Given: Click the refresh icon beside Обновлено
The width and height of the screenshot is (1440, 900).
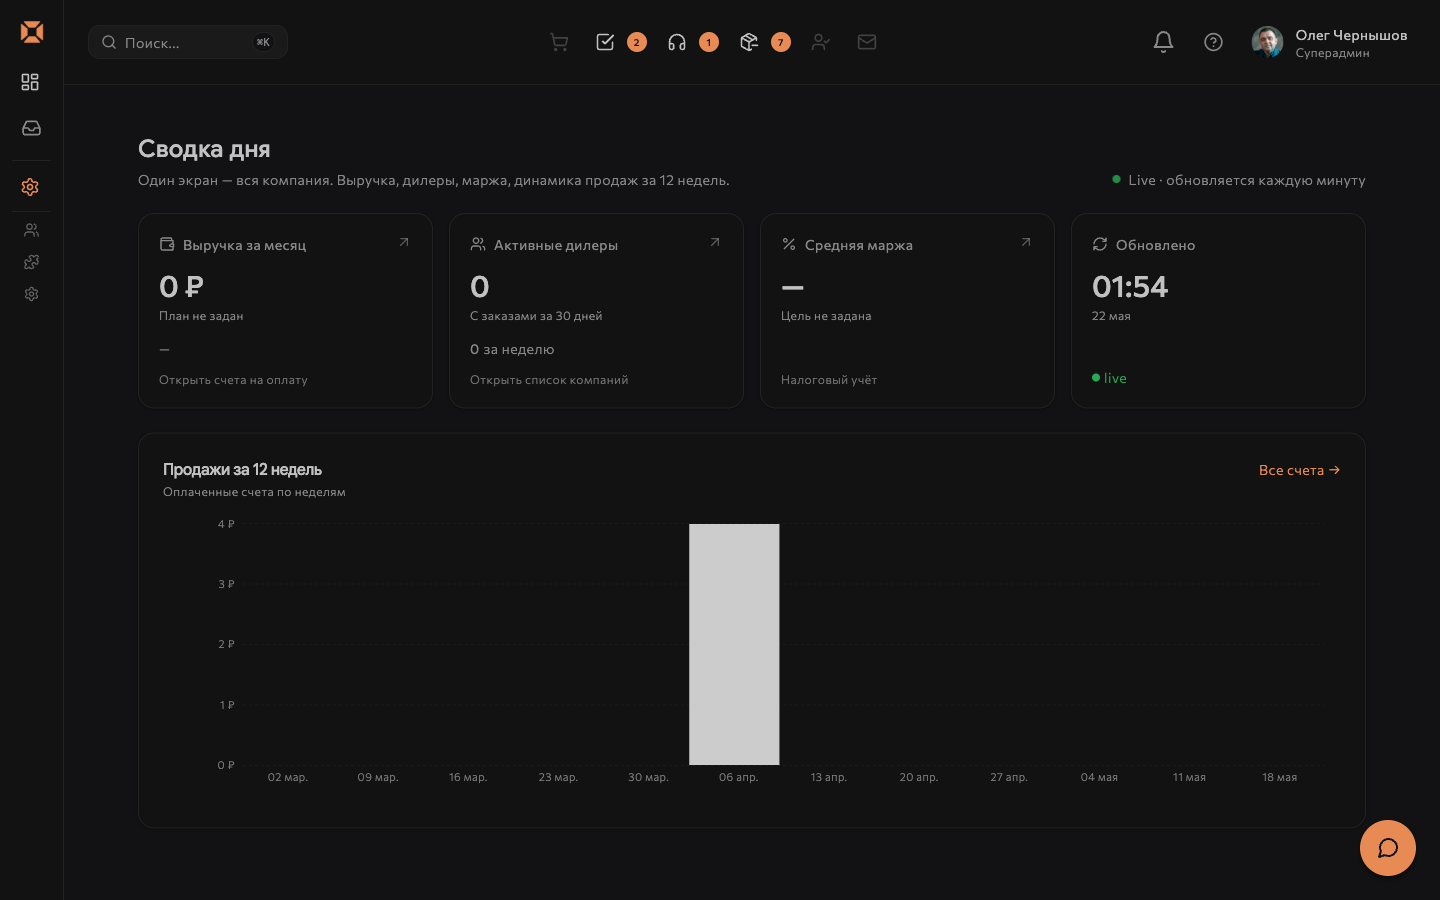Looking at the screenshot, I should point(1100,244).
